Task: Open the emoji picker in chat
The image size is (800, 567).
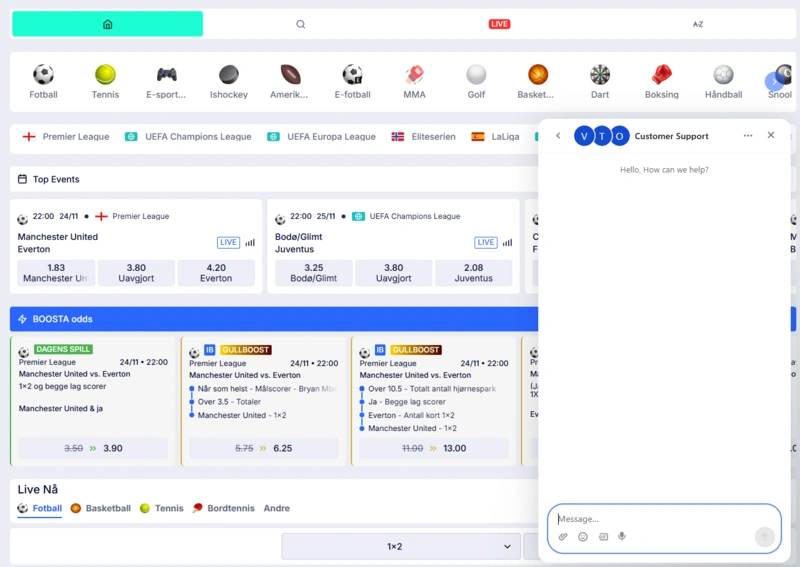Action: (x=583, y=537)
